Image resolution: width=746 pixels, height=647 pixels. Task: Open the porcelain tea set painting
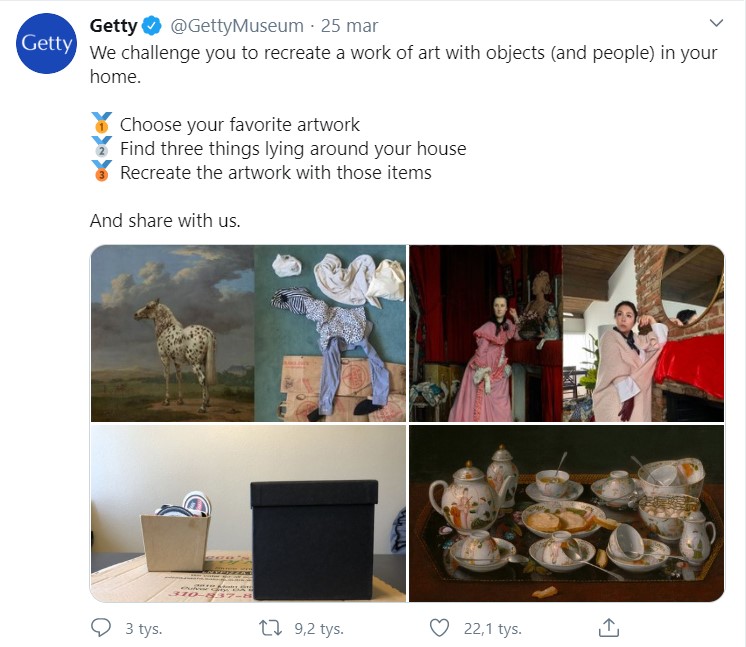[x=567, y=514]
